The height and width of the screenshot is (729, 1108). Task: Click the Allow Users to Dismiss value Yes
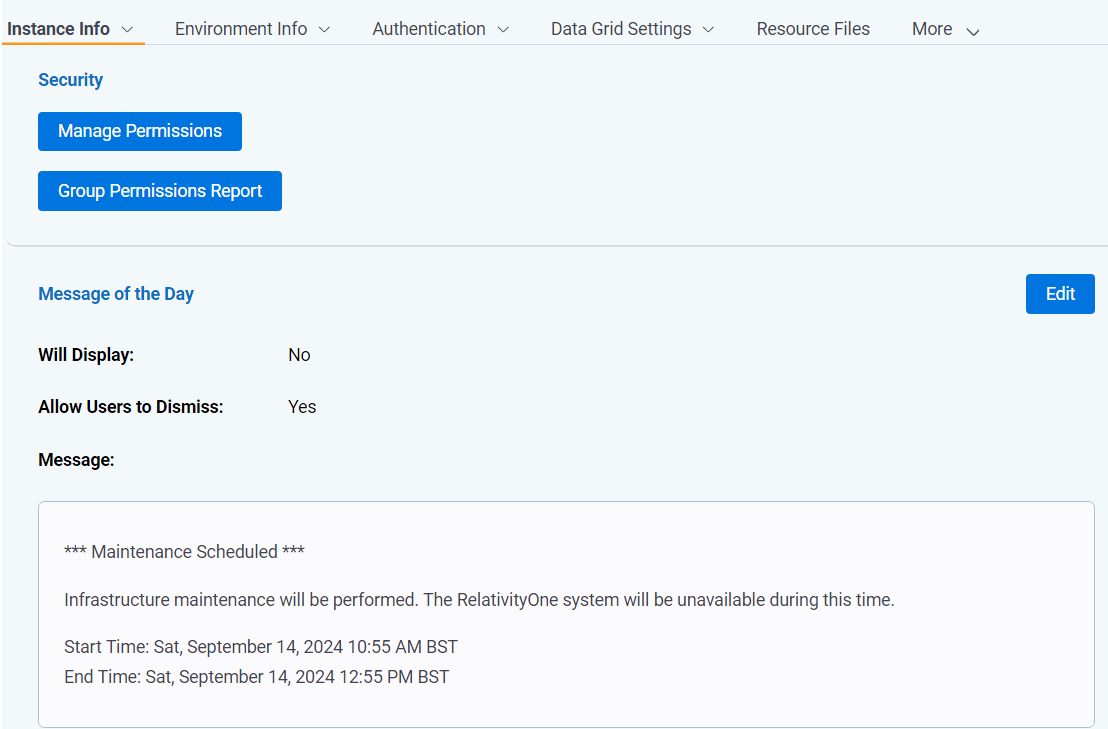click(x=302, y=407)
